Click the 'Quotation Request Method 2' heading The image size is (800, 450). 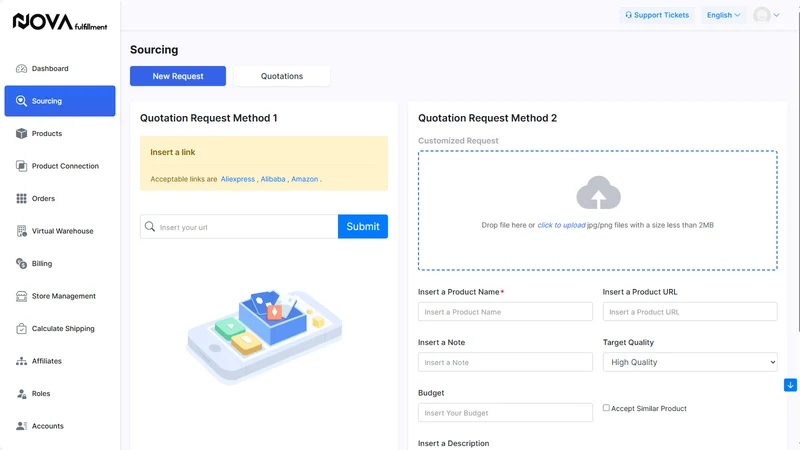click(487, 118)
